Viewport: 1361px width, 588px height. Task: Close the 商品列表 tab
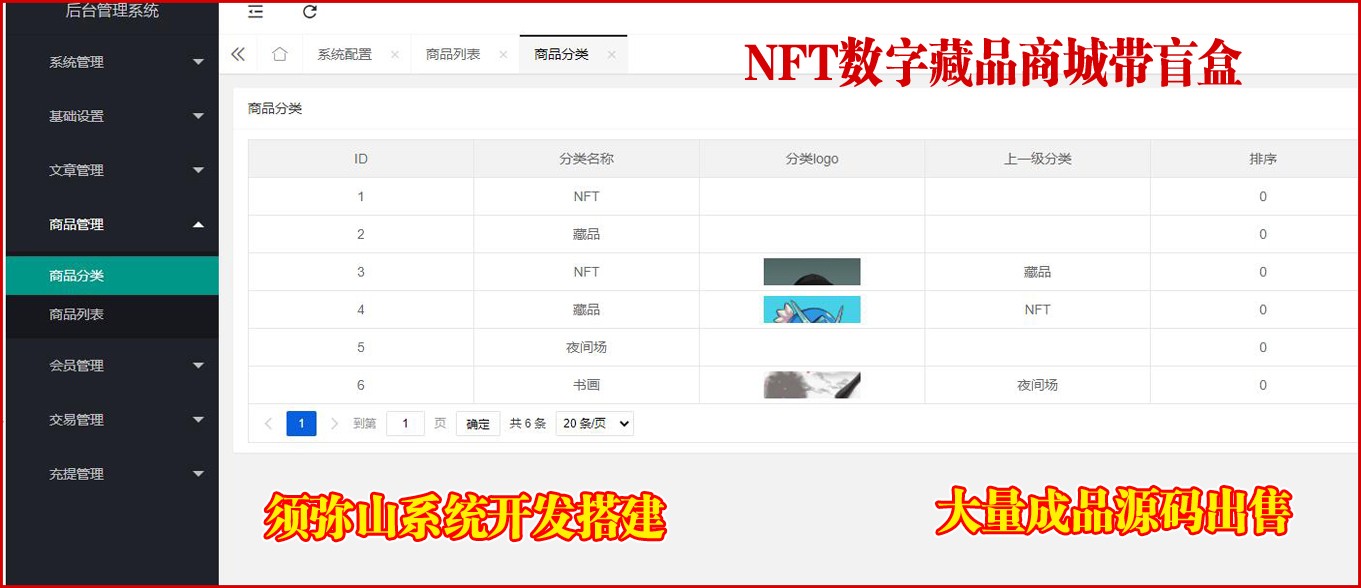tap(503, 55)
